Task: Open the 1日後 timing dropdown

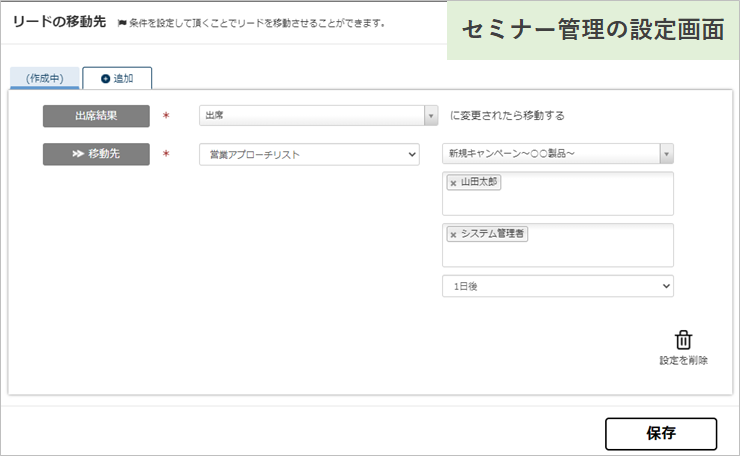Action: point(557,286)
